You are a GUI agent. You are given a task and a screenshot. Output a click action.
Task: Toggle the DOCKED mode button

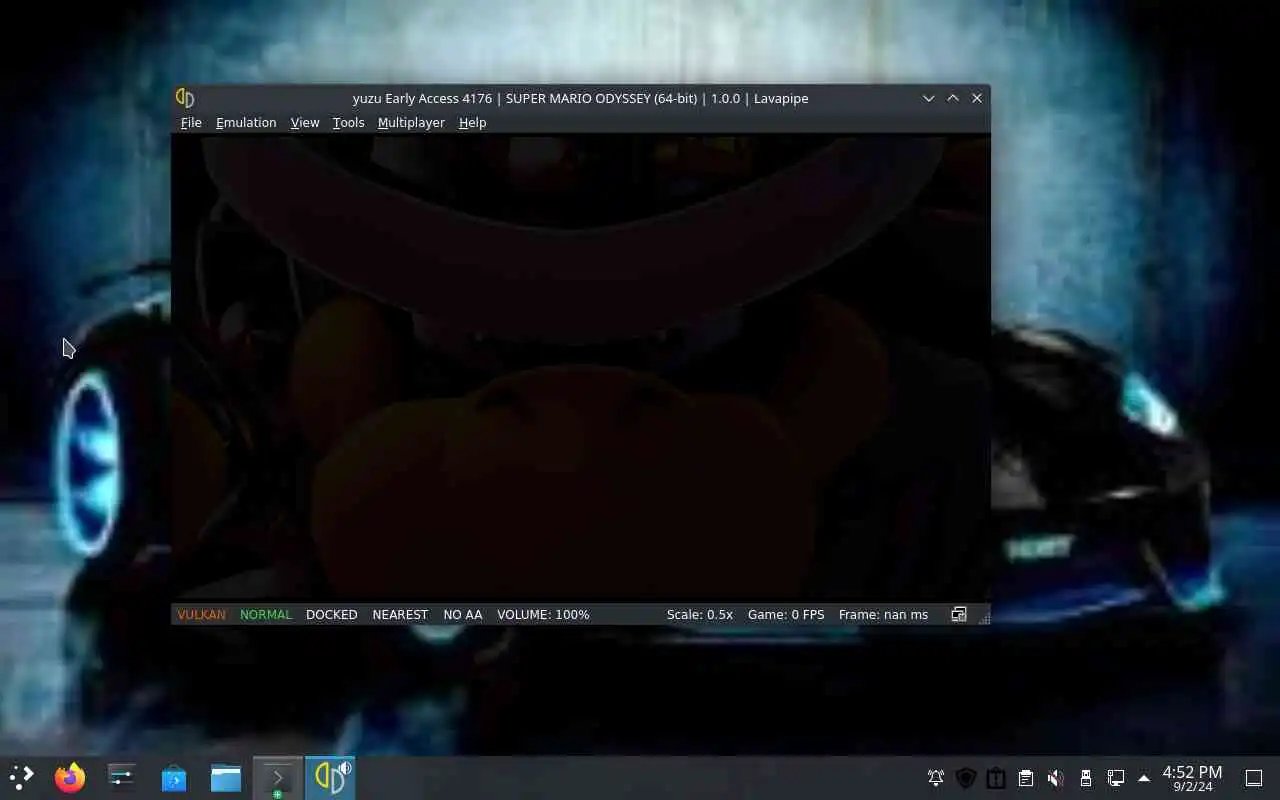pyautogui.click(x=331, y=614)
